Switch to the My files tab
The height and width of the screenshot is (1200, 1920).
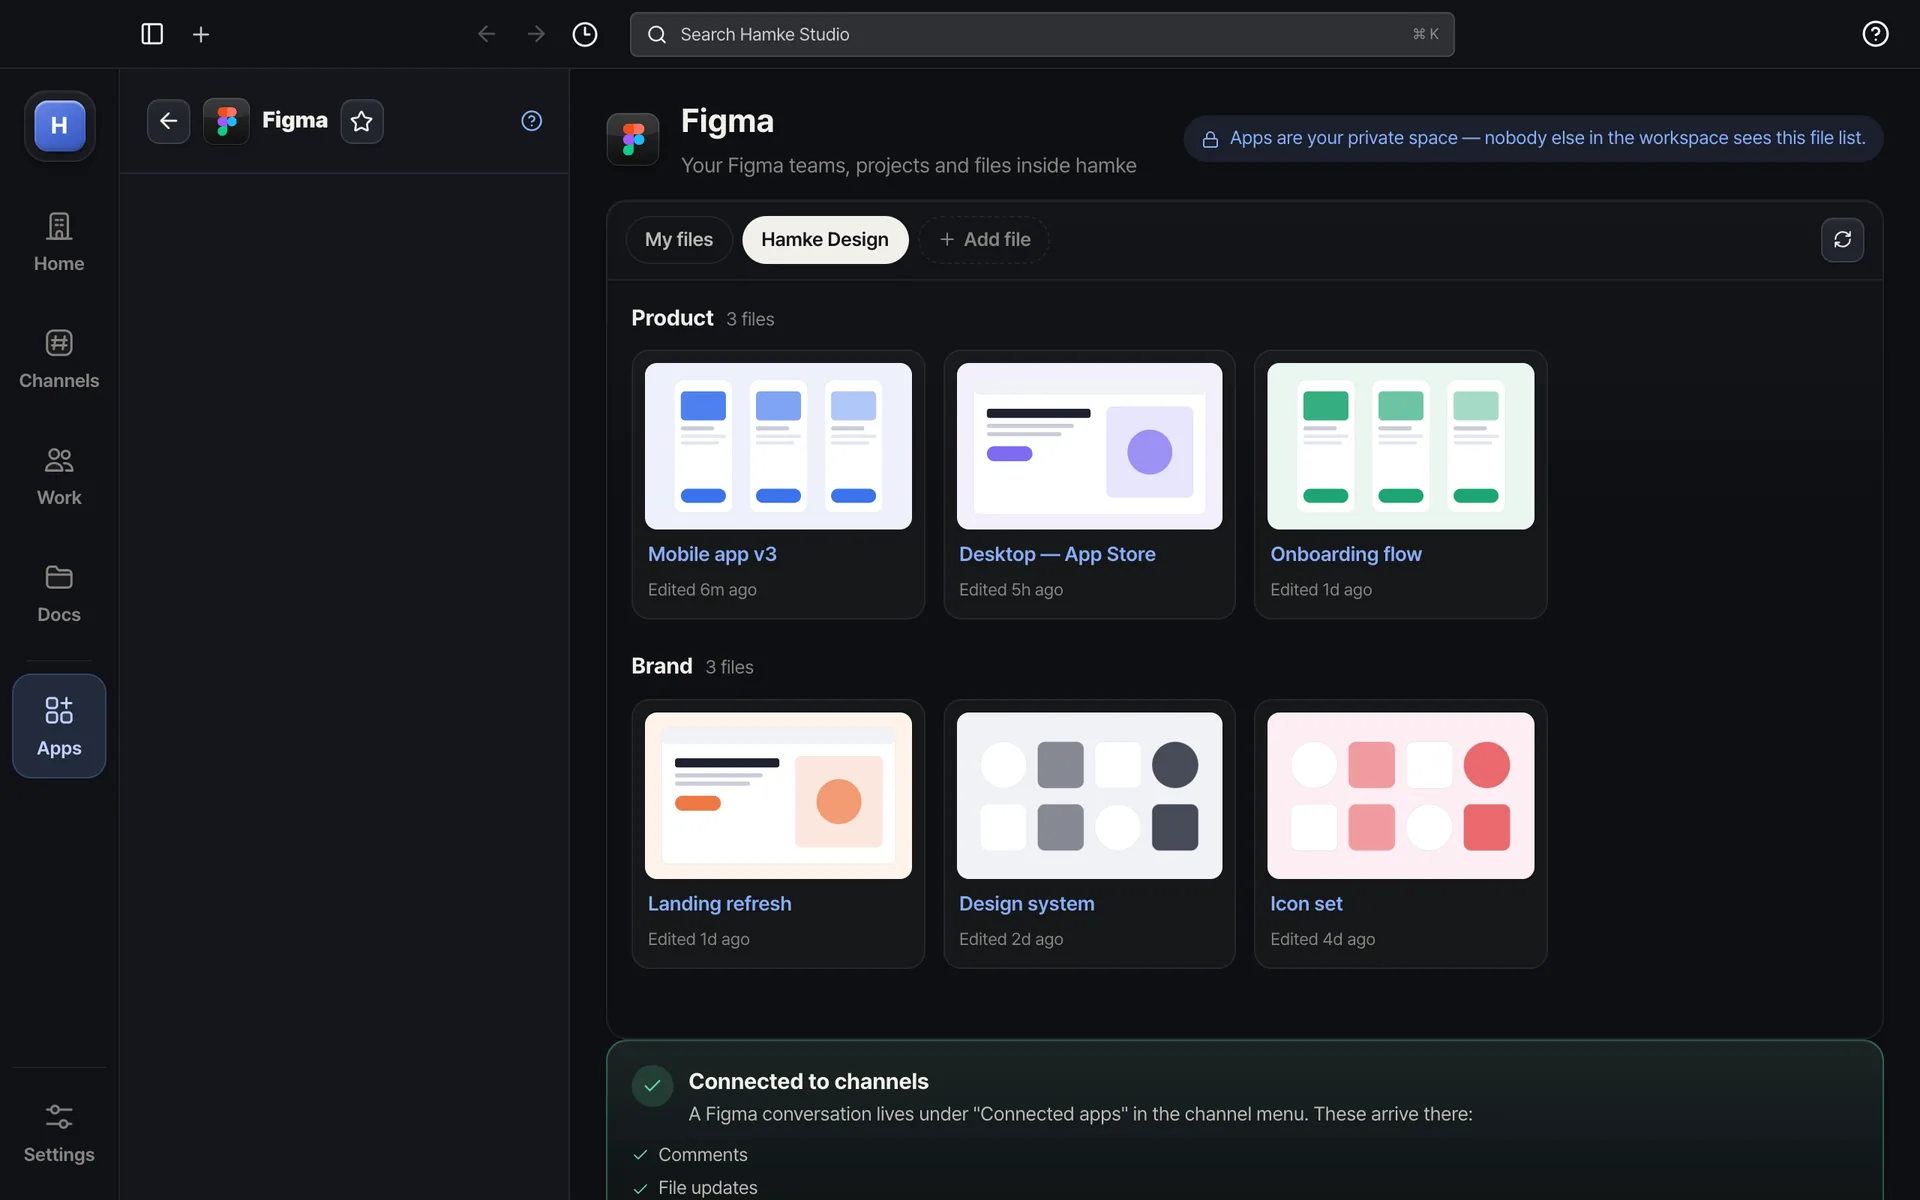[679, 240]
